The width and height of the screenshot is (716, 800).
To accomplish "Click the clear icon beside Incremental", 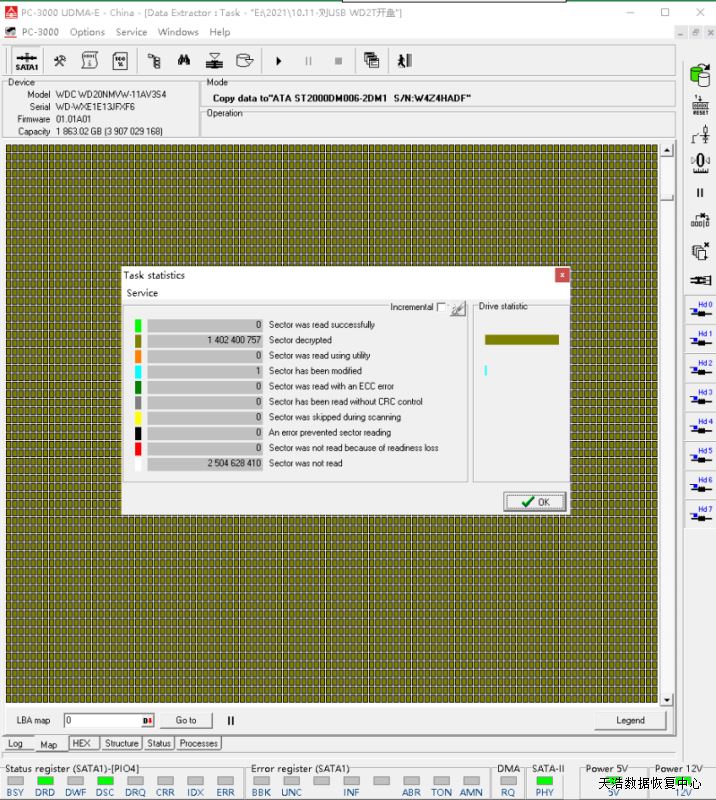I will 458,309.
